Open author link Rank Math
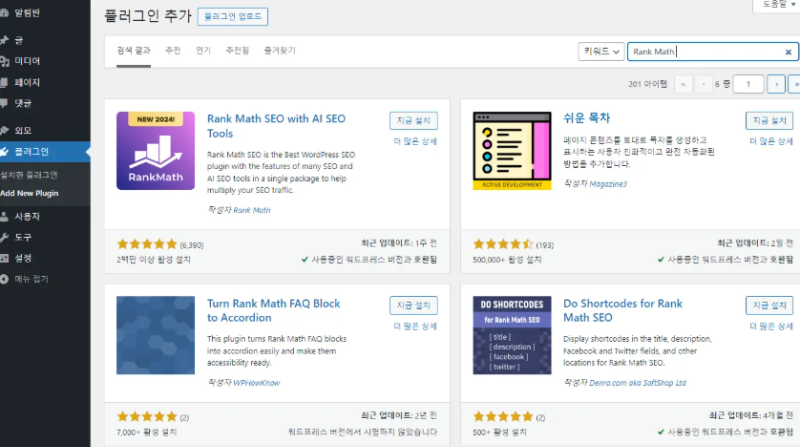This screenshot has height=447, width=800. (252, 210)
